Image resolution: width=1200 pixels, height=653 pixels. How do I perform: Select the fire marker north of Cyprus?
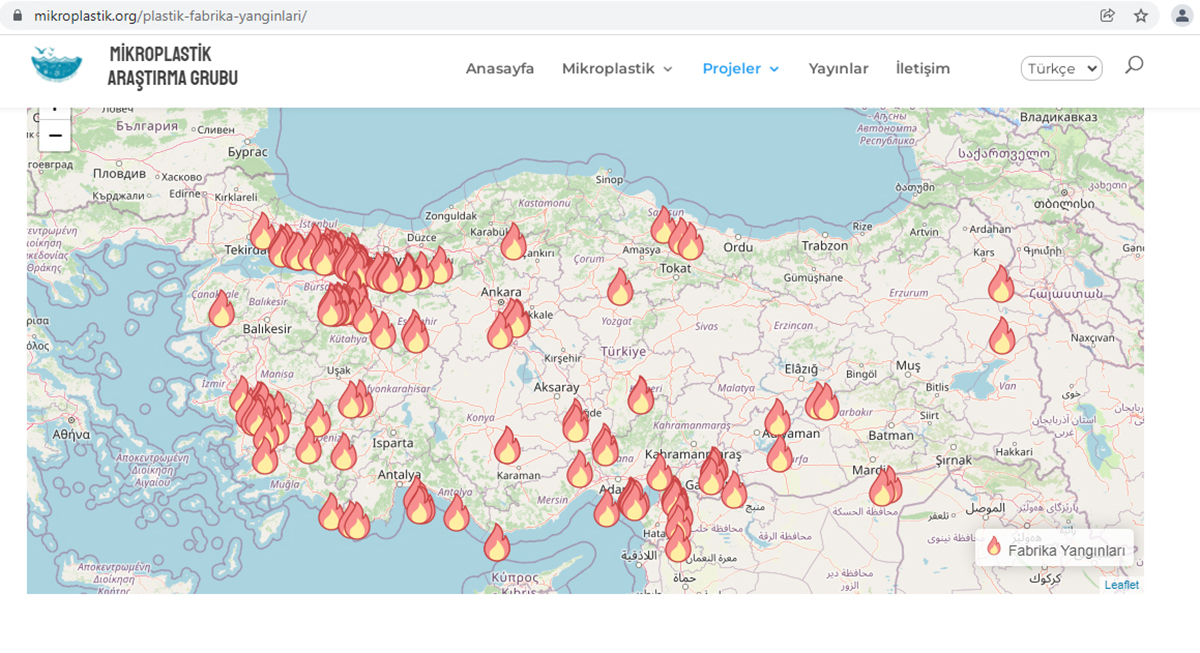click(x=497, y=544)
